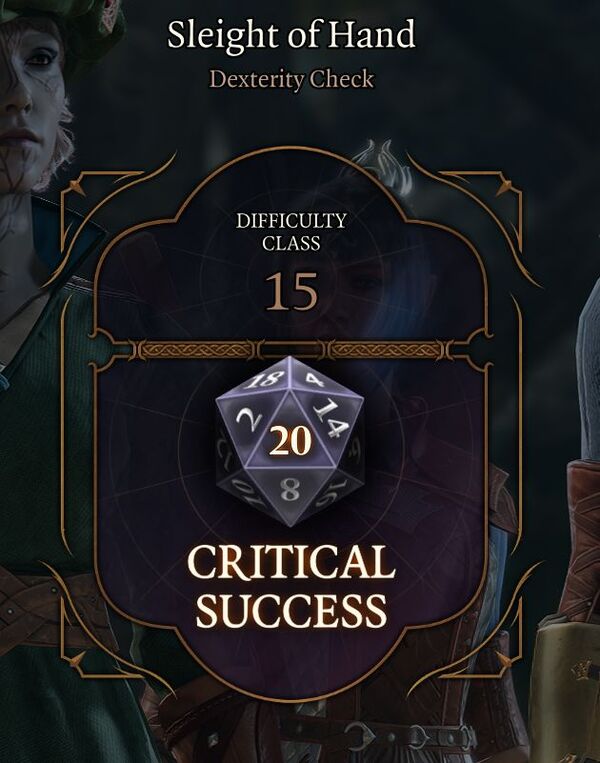Click the Sleight of Hand title
The height and width of the screenshot is (763, 600).
[291, 35]
